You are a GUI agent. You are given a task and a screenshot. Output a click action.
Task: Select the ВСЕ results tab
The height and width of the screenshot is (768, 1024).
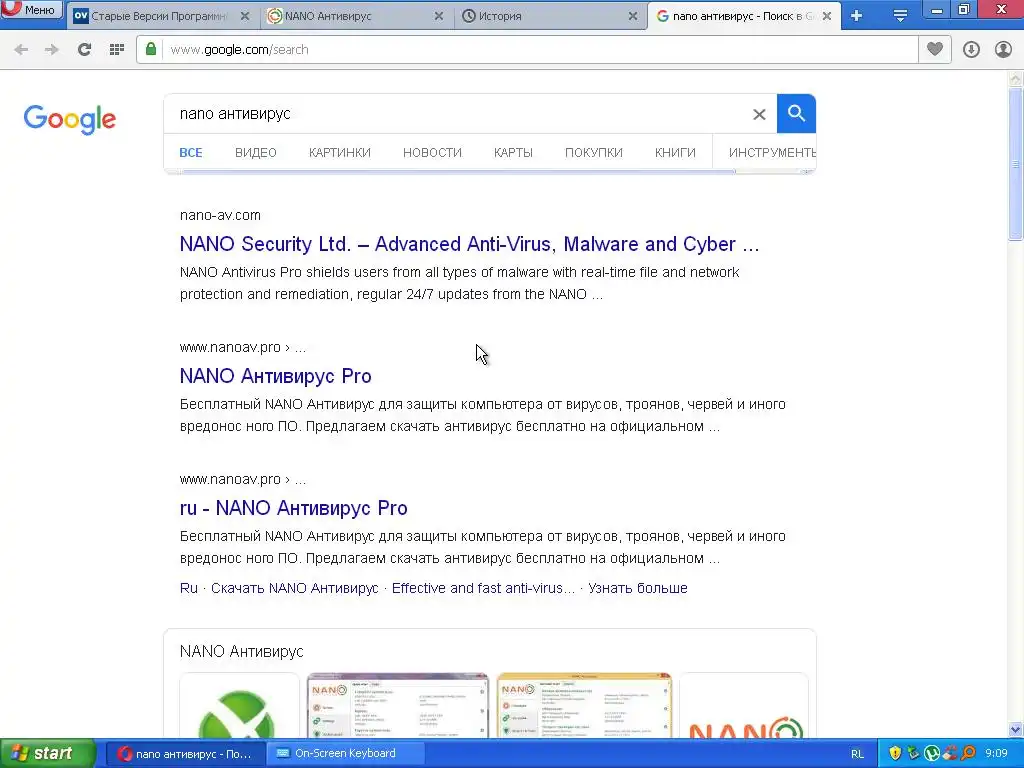tap(191, 153)
